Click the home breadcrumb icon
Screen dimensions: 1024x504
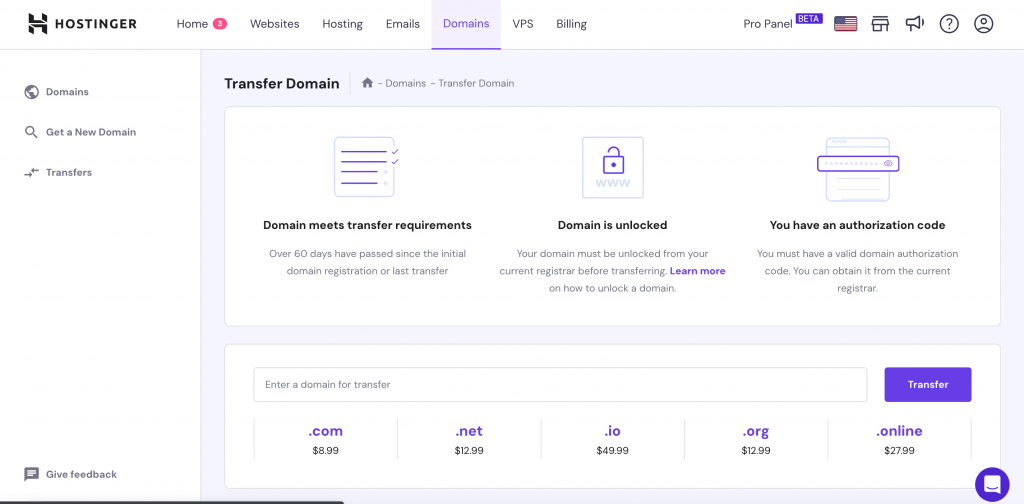click(x=368, y=83)
